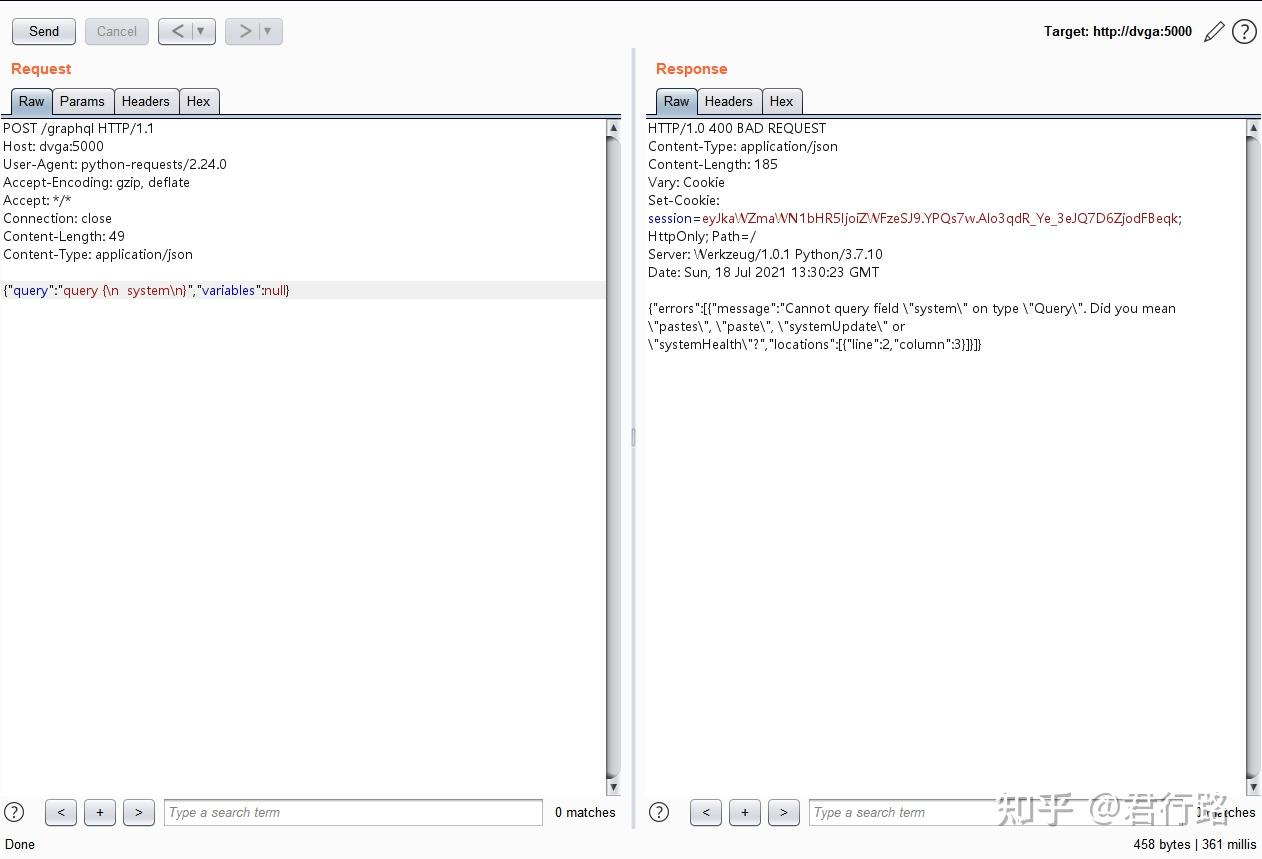
Task: Open the forward history dropdown arrow
Action: [x=270, y=31]
